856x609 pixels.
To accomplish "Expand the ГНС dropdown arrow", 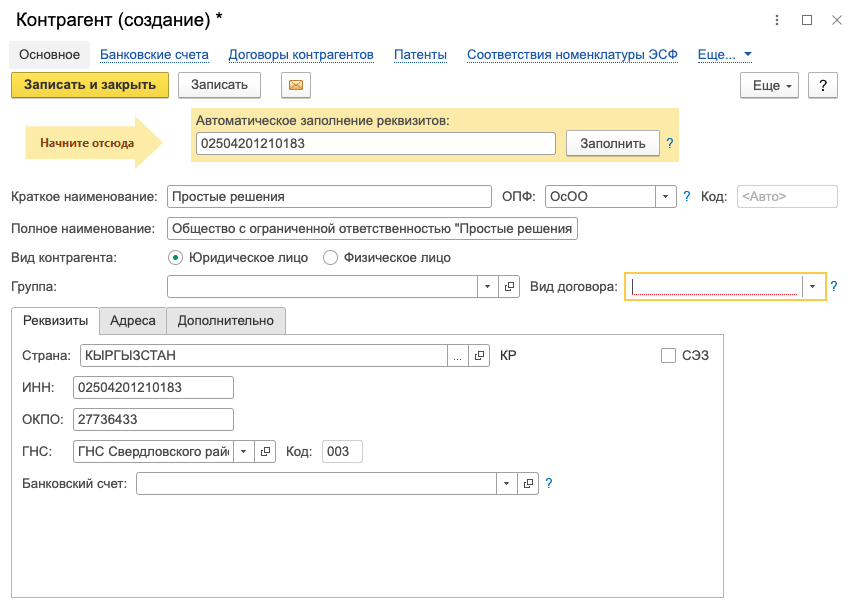I will pos(244,452).
